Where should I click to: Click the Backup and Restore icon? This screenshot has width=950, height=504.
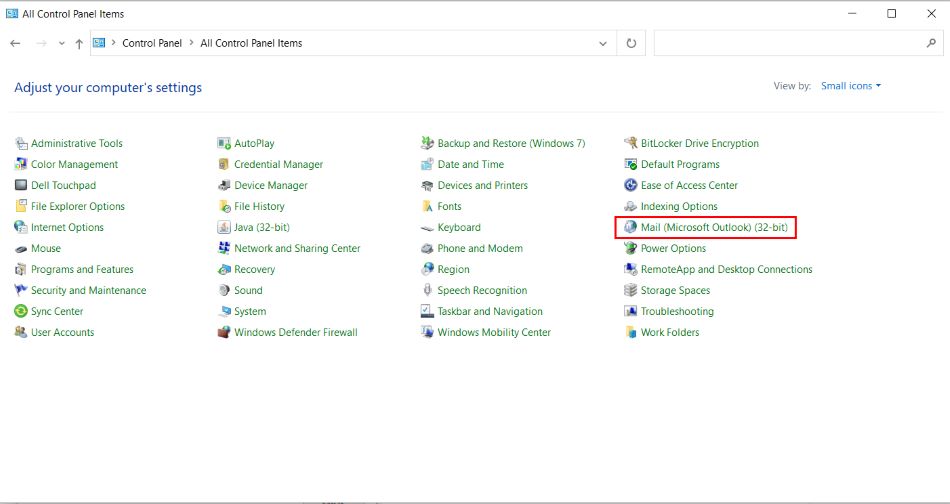(427, 144)
